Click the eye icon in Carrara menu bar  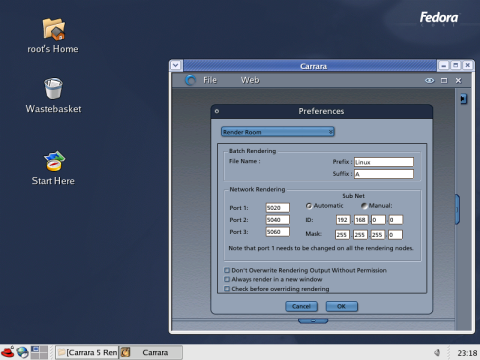click(429, 80)
